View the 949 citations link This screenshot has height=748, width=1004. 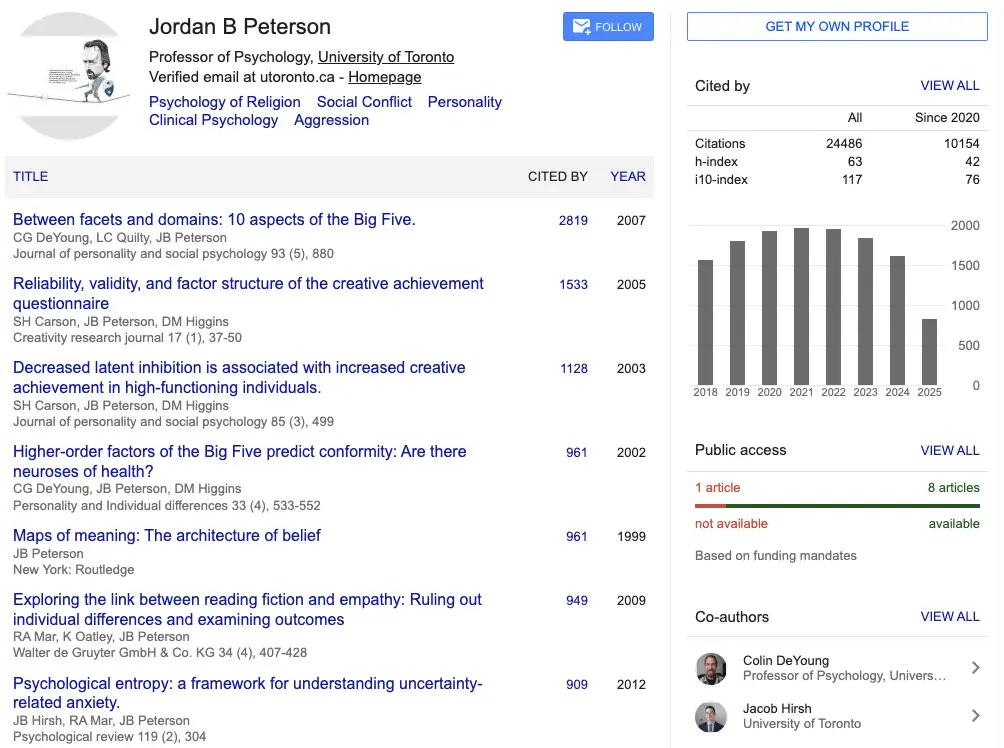pyautogui.click(x=576, y=600)
